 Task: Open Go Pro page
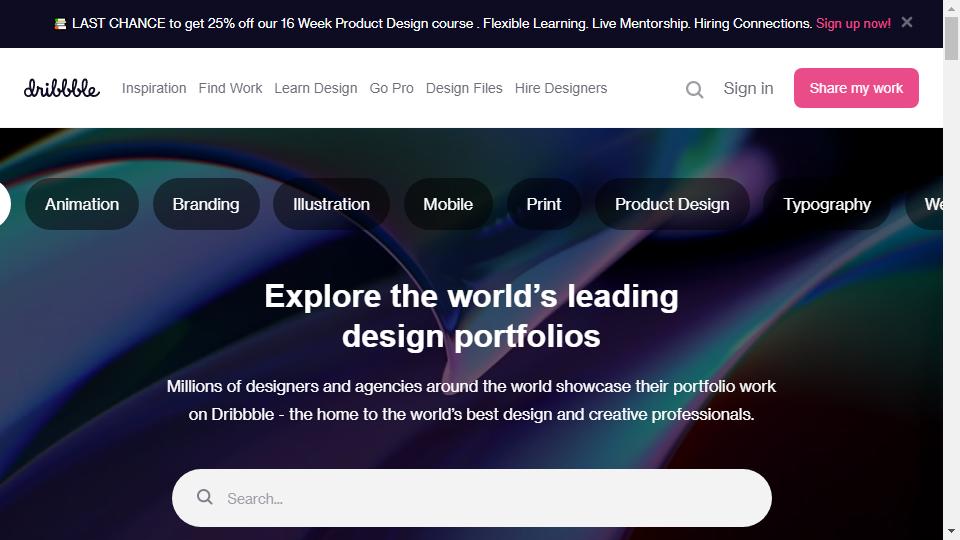pos(391,88)
